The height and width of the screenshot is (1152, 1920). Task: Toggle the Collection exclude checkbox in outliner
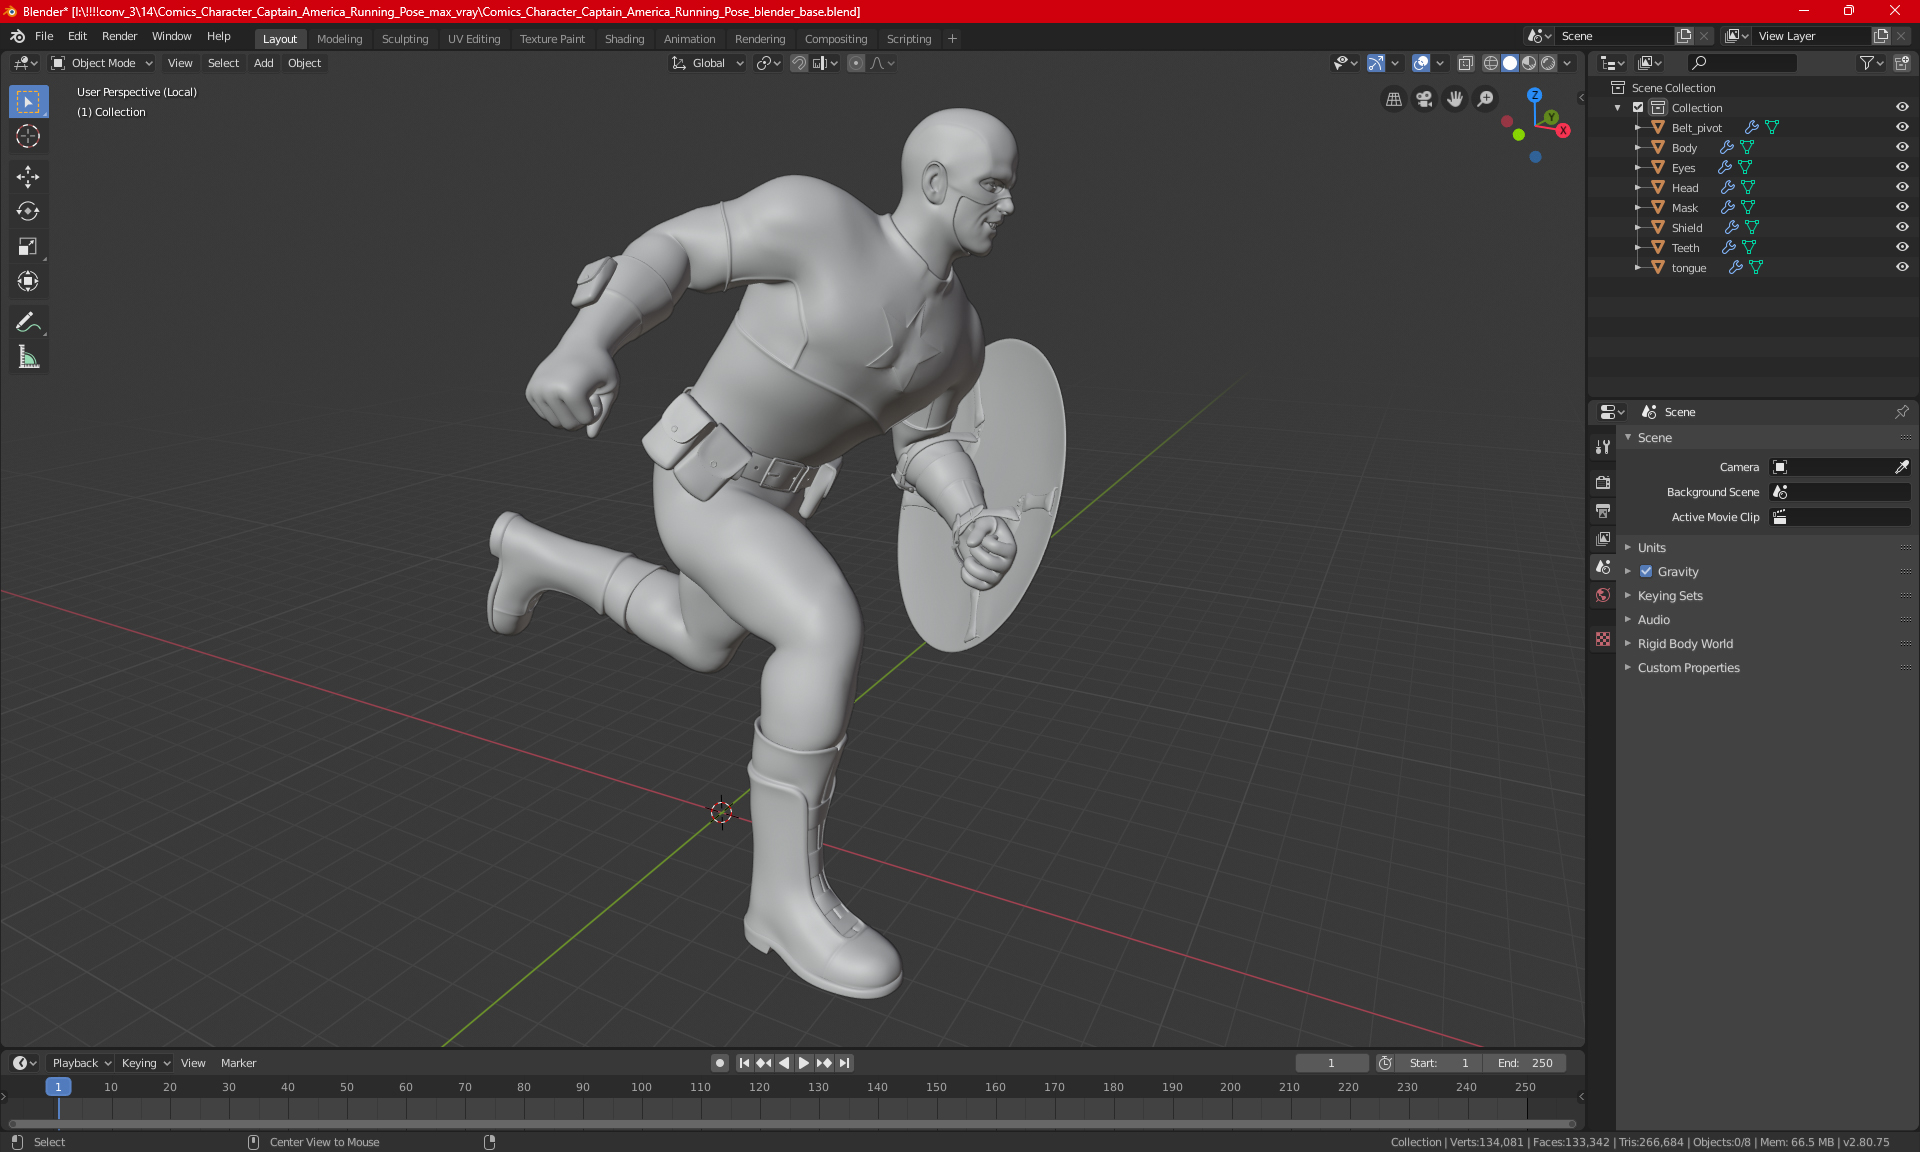tap(1638, 107)
